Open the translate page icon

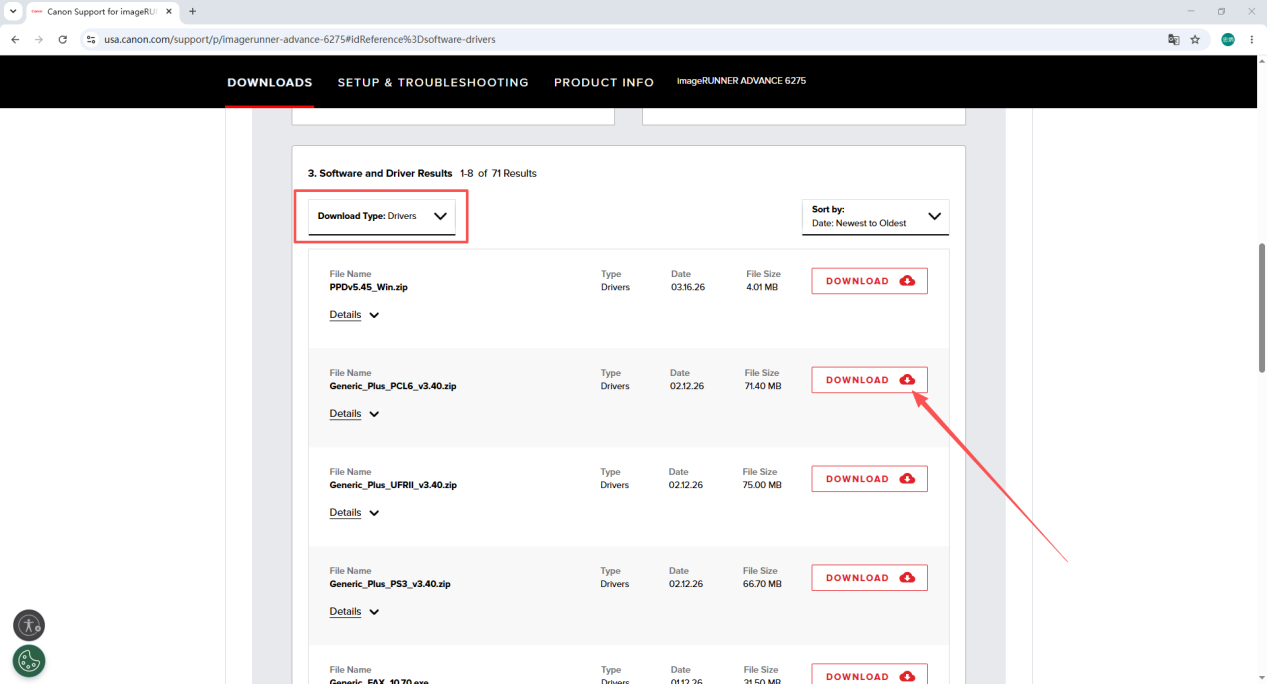1174,40
